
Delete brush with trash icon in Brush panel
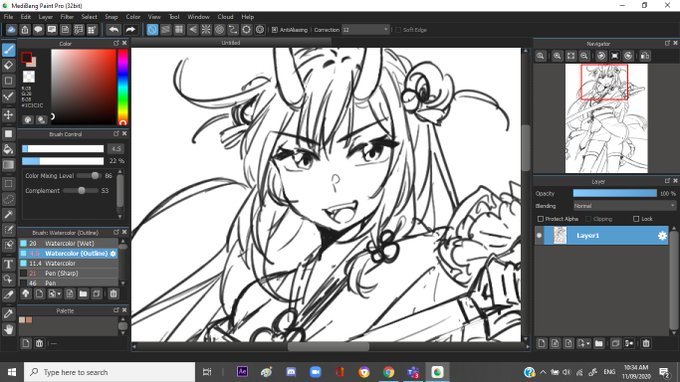pyautogui.click(x=113, y=294)
